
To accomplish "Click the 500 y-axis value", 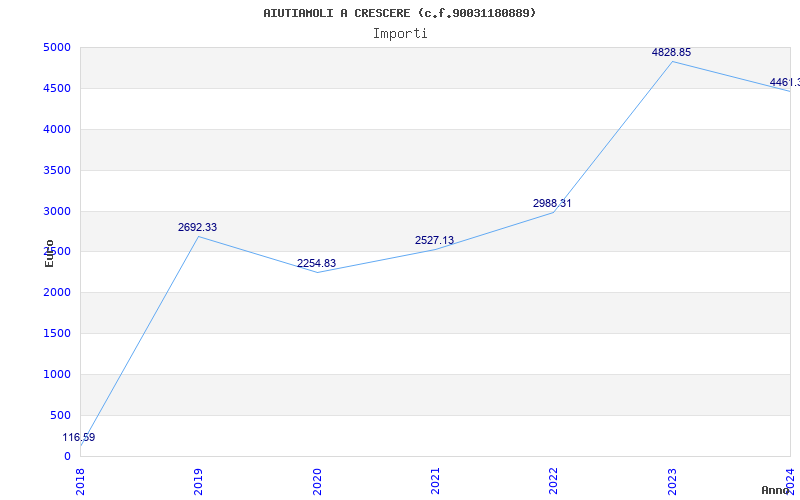I will (x=60, y=415).
